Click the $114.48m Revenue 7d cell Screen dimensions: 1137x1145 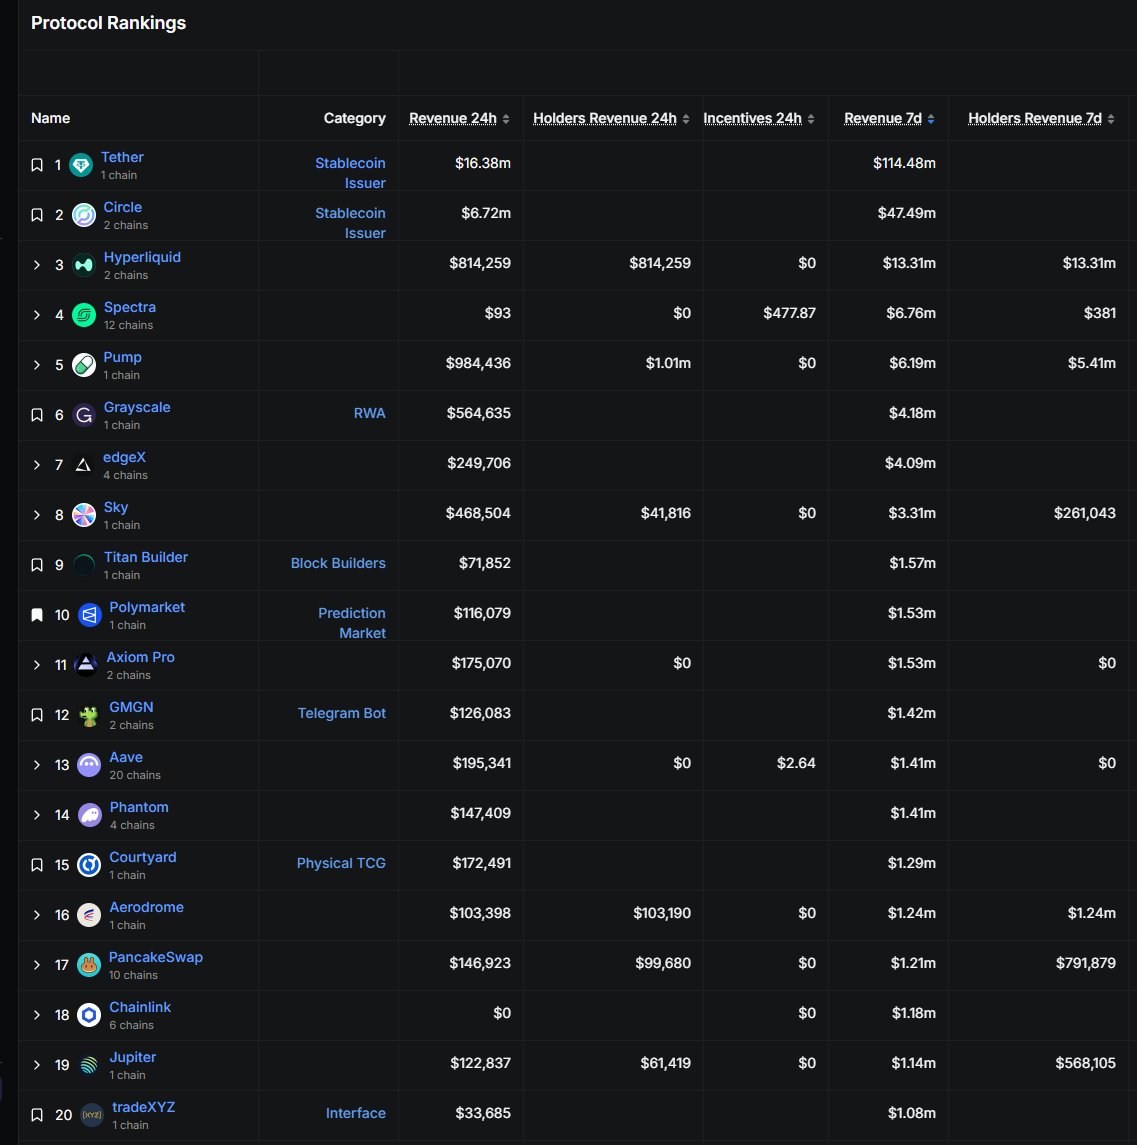coord(904,163)
